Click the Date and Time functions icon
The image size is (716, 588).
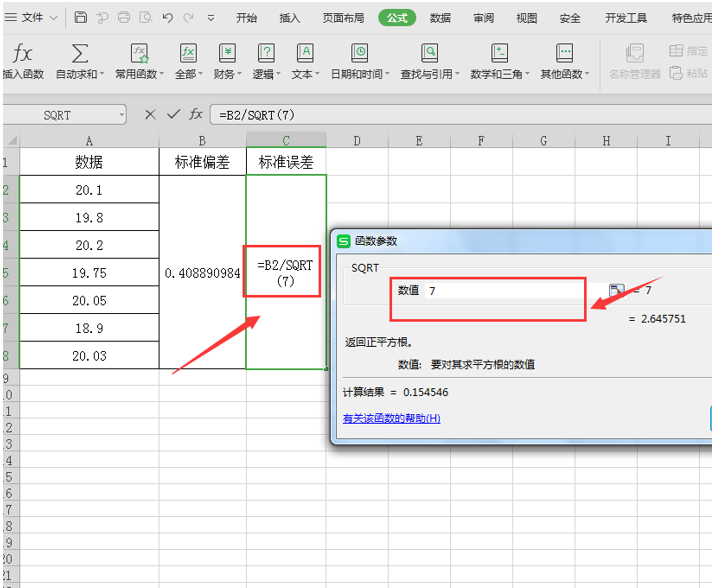coord(360,53)
